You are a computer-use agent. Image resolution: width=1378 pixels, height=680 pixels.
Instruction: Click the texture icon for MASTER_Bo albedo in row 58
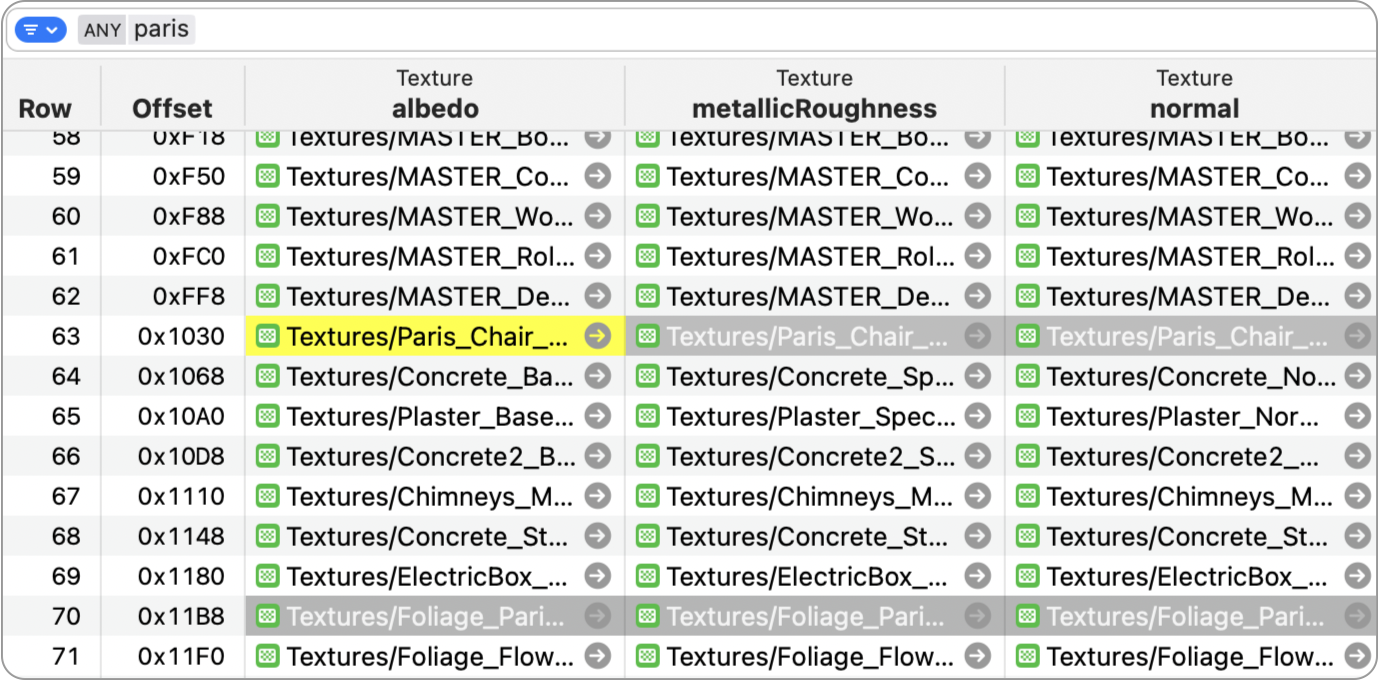(x=267, y=137)
